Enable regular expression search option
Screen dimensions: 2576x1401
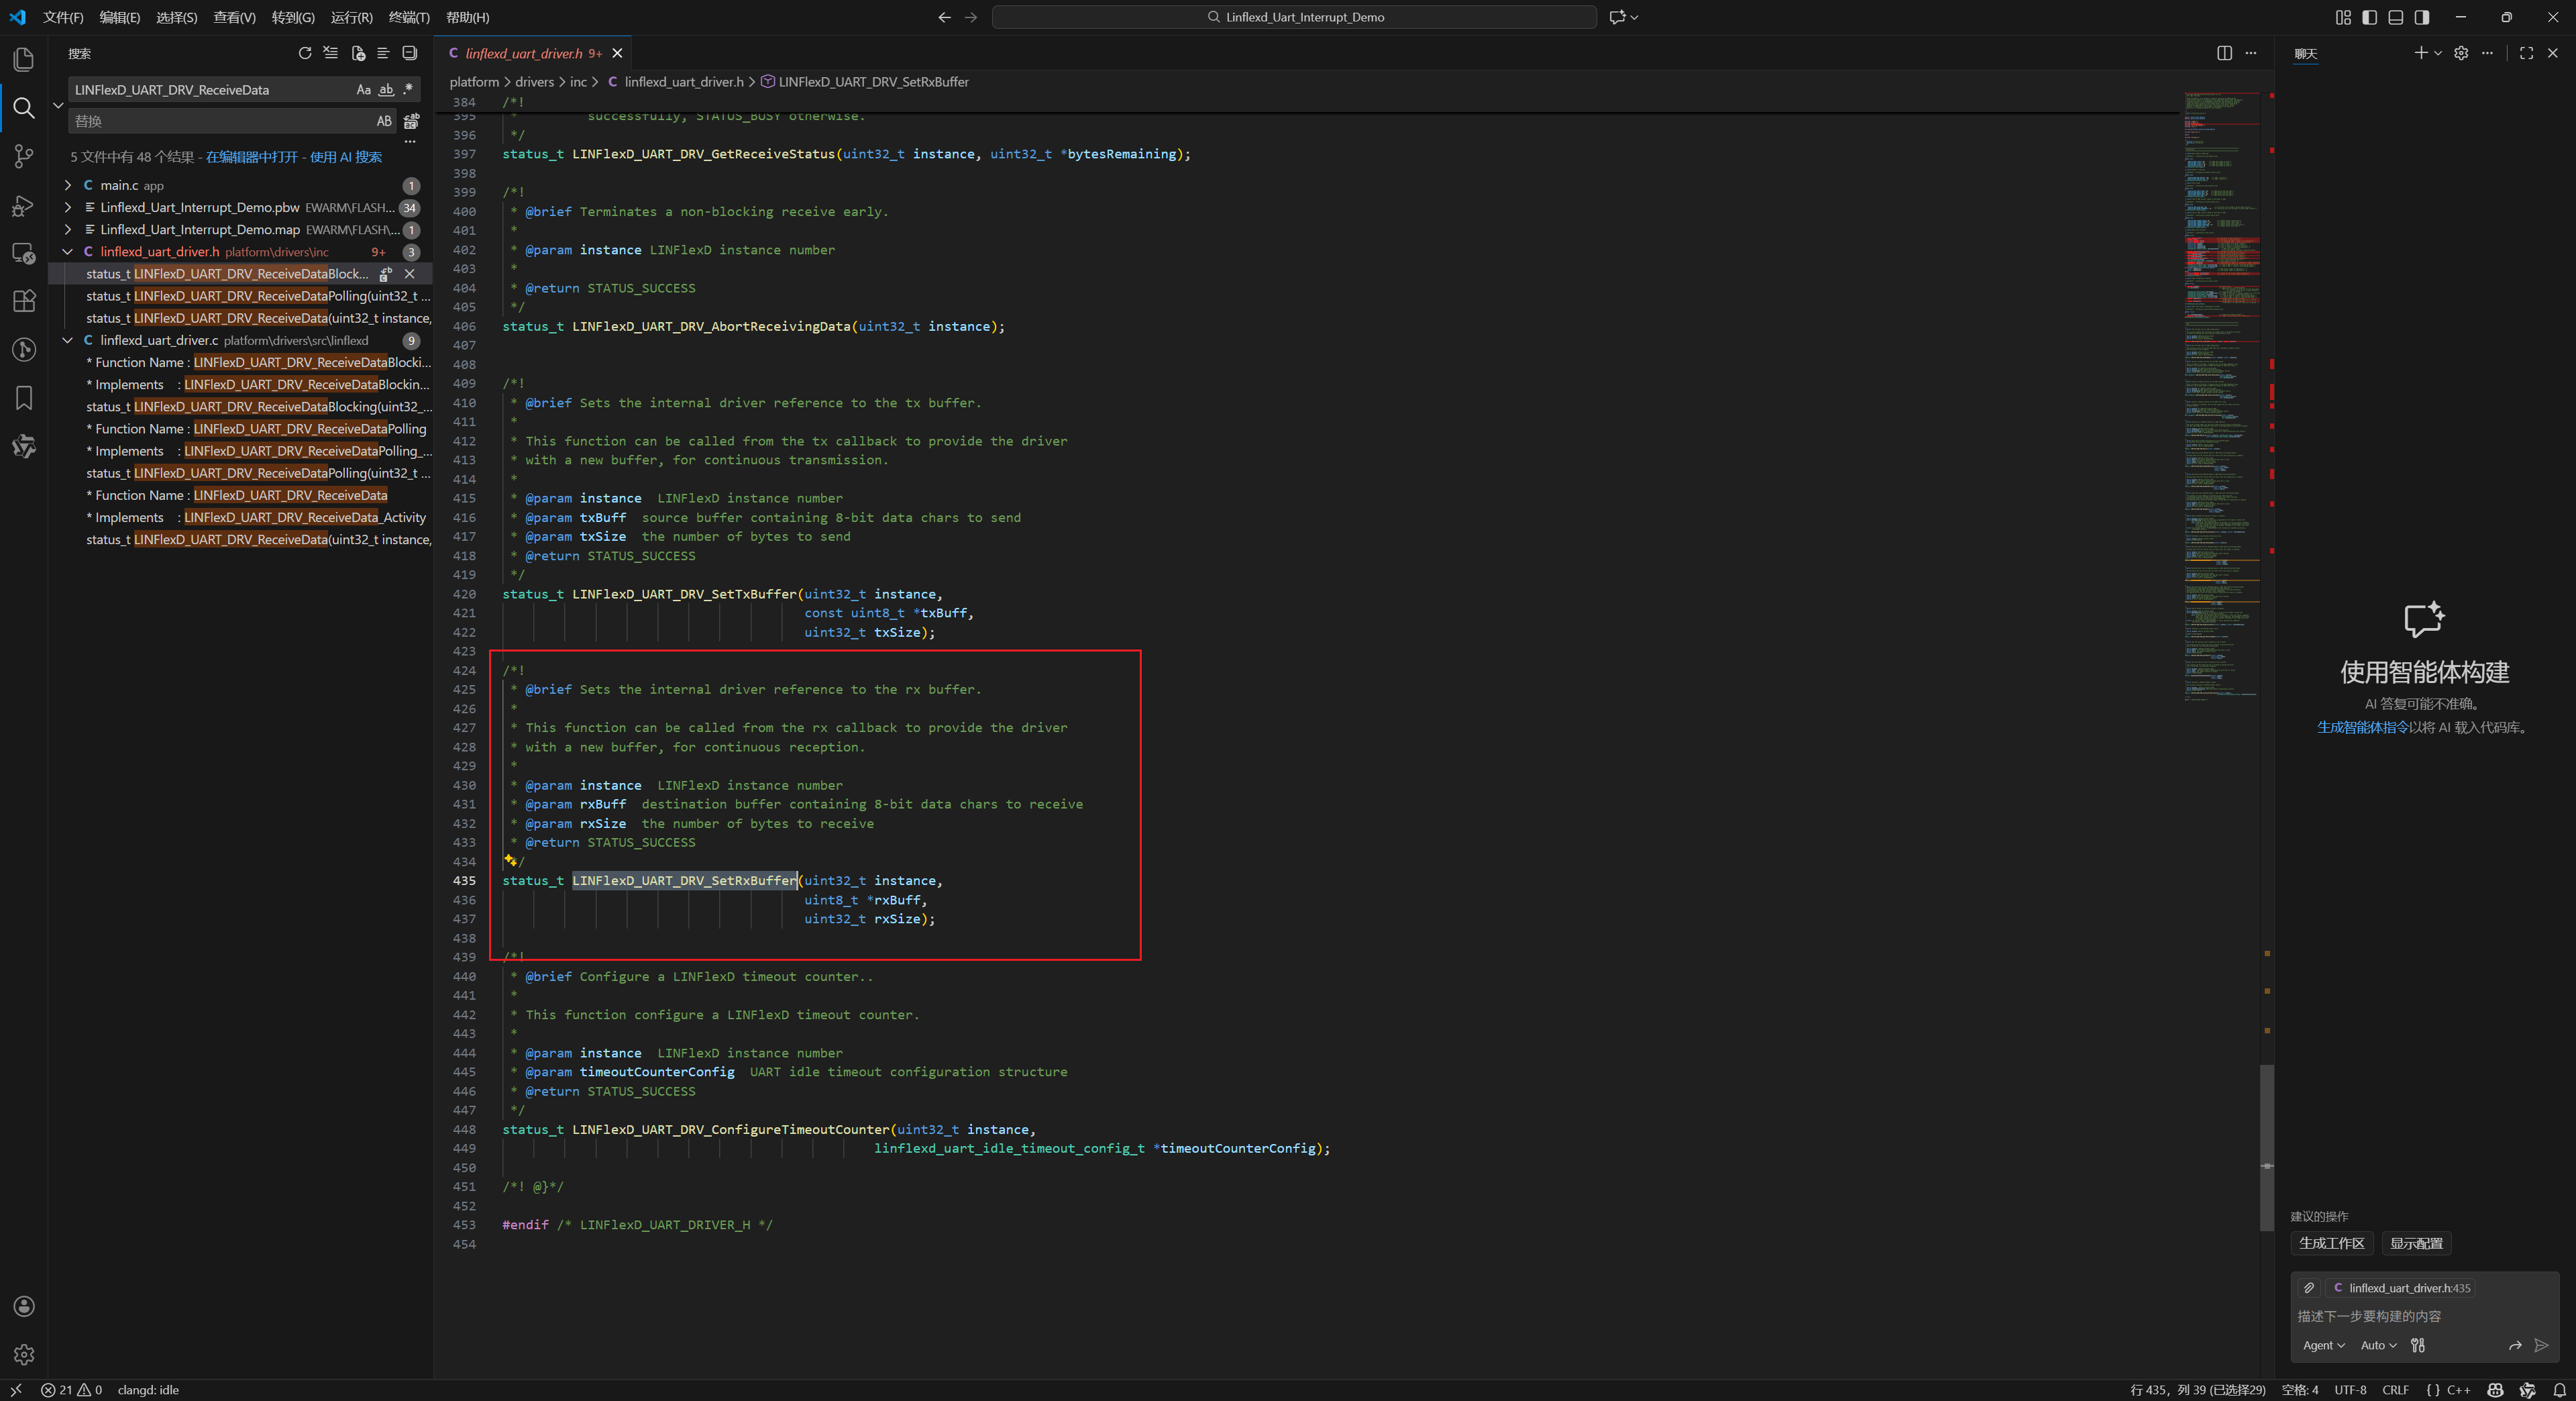click(408, 90)
